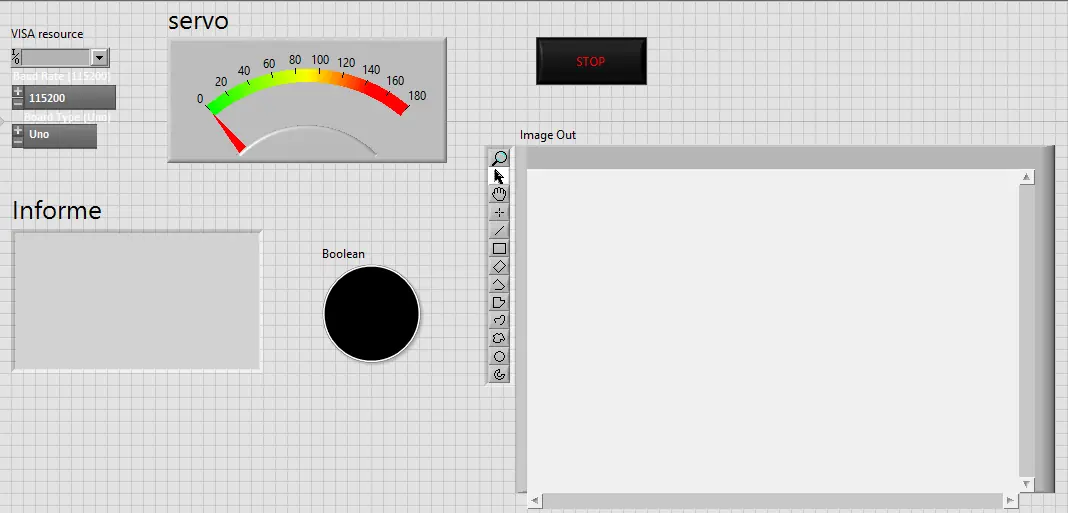
Task: Click inside the Informe text box
Action: [x=137, y=300]
